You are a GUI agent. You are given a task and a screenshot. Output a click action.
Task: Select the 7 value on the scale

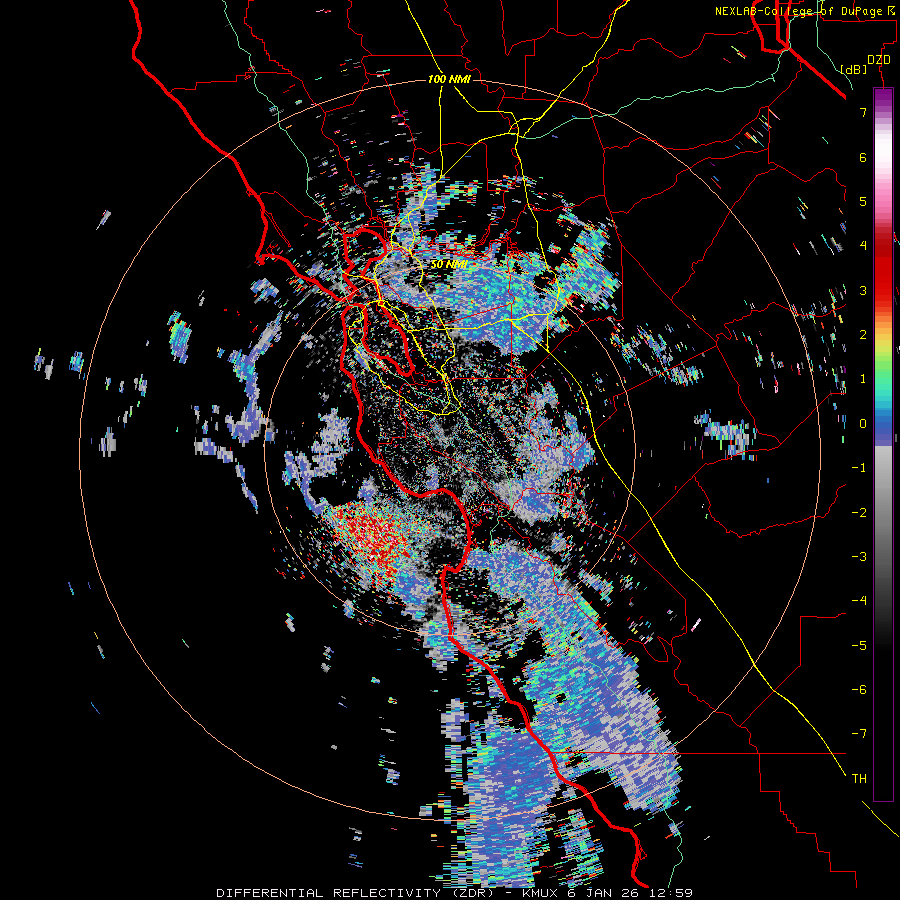point(863,112)
